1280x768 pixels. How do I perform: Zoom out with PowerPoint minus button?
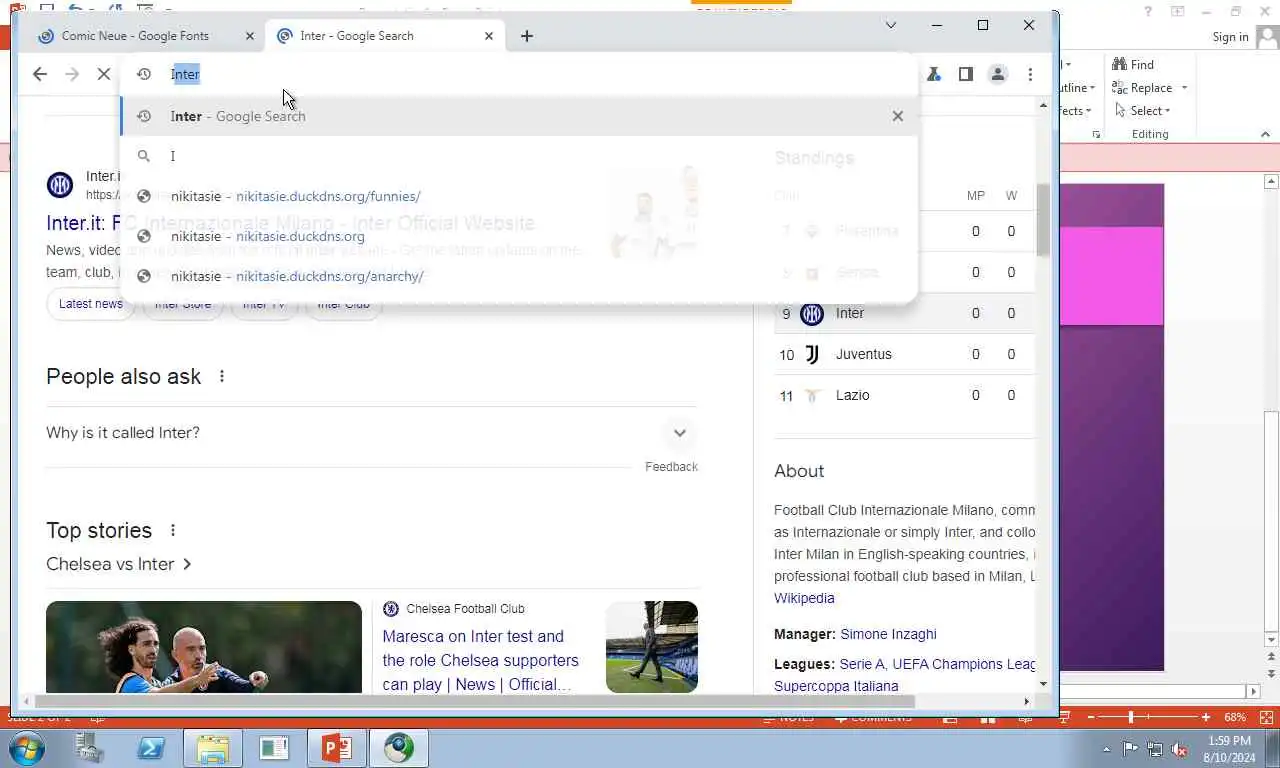[x=1091, y=717]
